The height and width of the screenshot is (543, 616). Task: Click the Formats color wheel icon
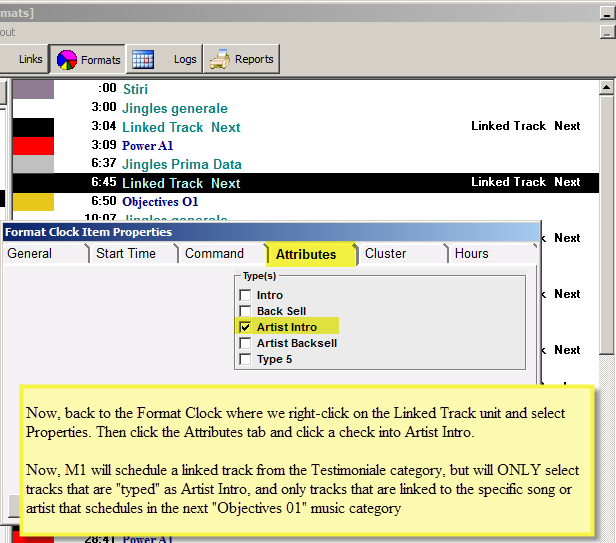pyautogui.click(x=67, y=60)
